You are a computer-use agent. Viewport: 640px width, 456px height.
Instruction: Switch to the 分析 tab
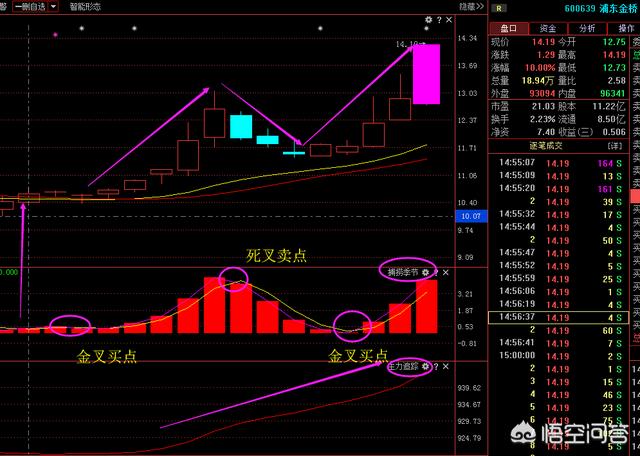[587, 28]
